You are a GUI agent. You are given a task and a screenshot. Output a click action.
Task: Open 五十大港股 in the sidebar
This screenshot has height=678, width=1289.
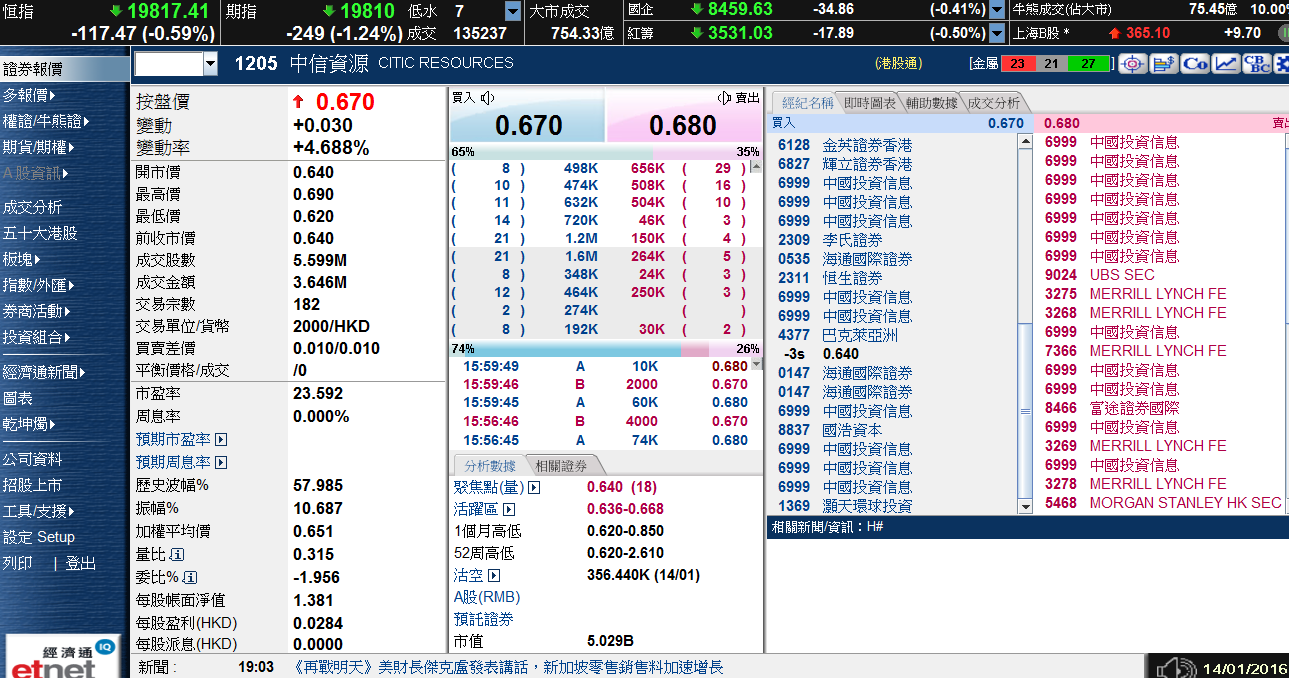pyautogui.click(x=40, y=233)
